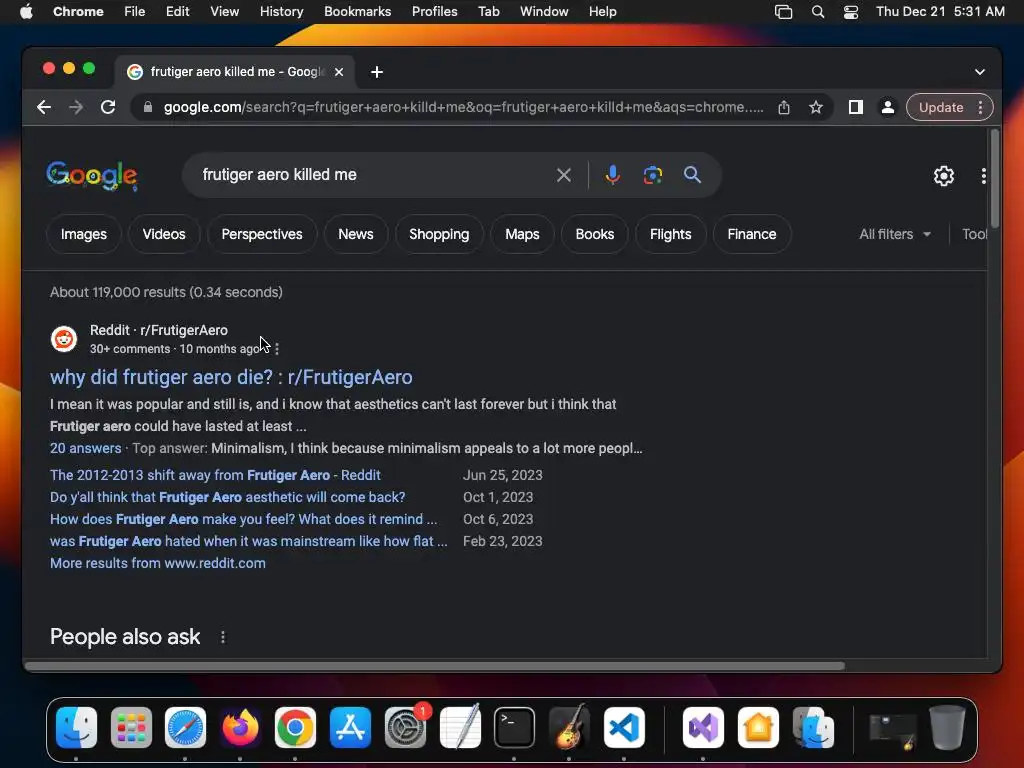The height and width of the screenshot is (768, 1024).
Task: Open Launchpad from the Dock
Action: pos(131,728)
